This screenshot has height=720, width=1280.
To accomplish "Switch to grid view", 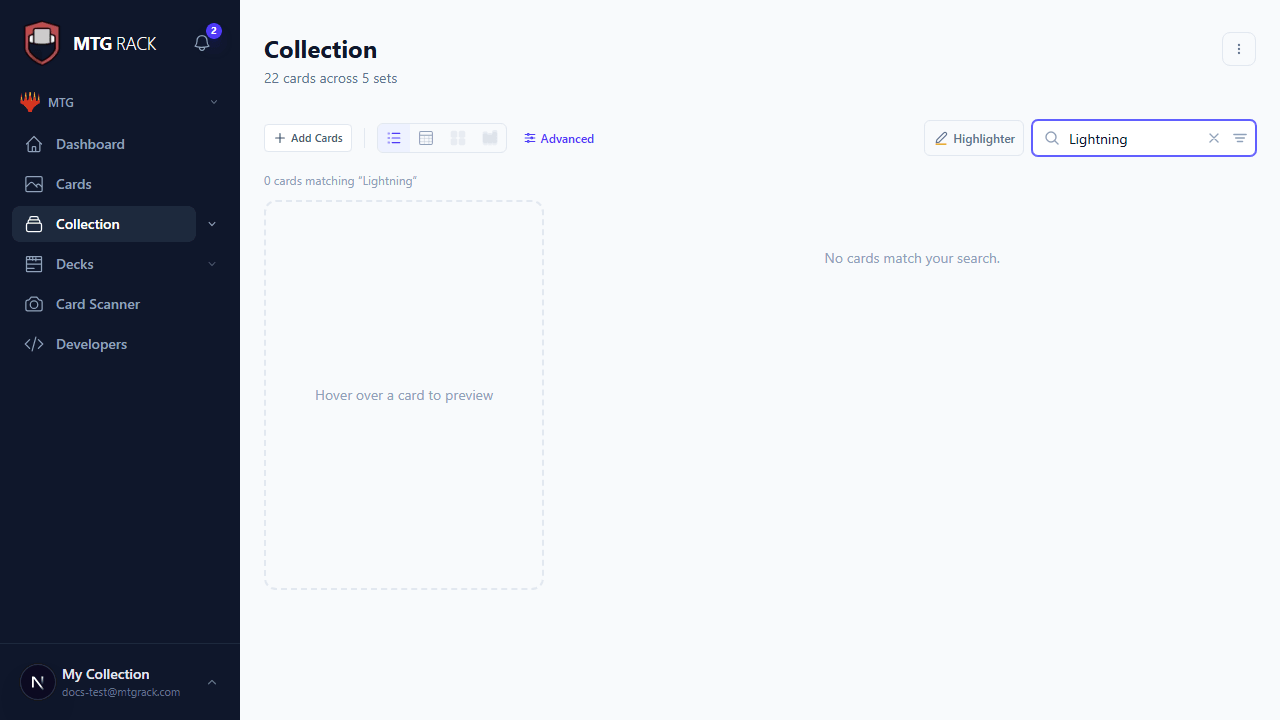I will click(458, 138).
